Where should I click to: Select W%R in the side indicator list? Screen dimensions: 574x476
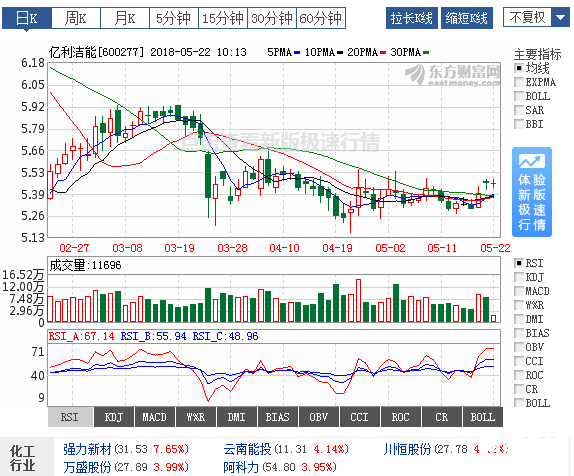pyautogui.click(x=529, y=305)
